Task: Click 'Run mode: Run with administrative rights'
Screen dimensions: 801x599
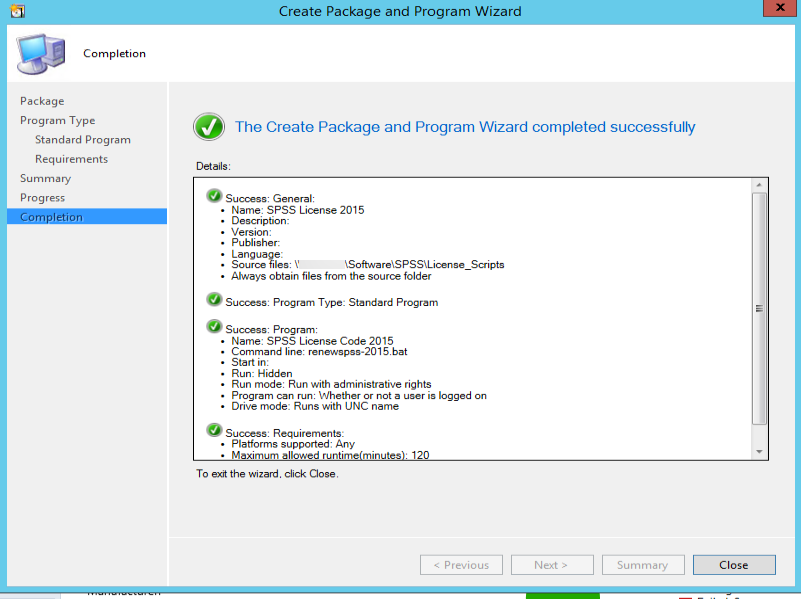Action: point(331,384)
